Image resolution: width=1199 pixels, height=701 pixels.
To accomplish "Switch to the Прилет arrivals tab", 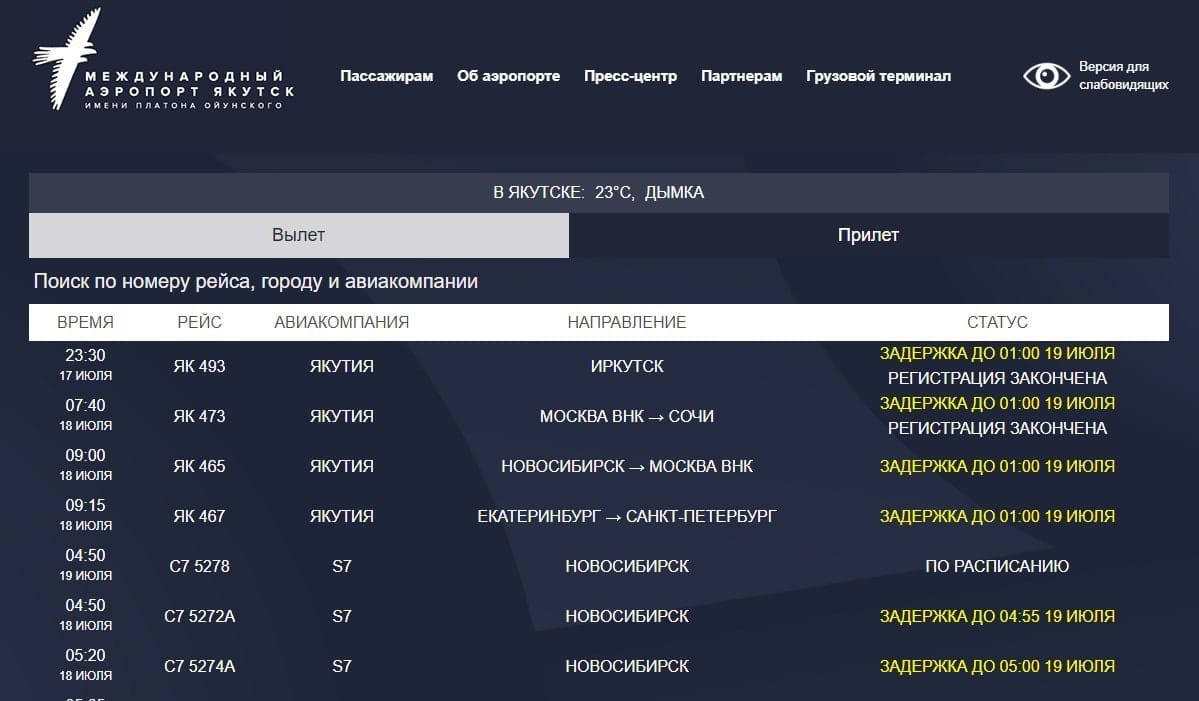I will click(869, 235).
